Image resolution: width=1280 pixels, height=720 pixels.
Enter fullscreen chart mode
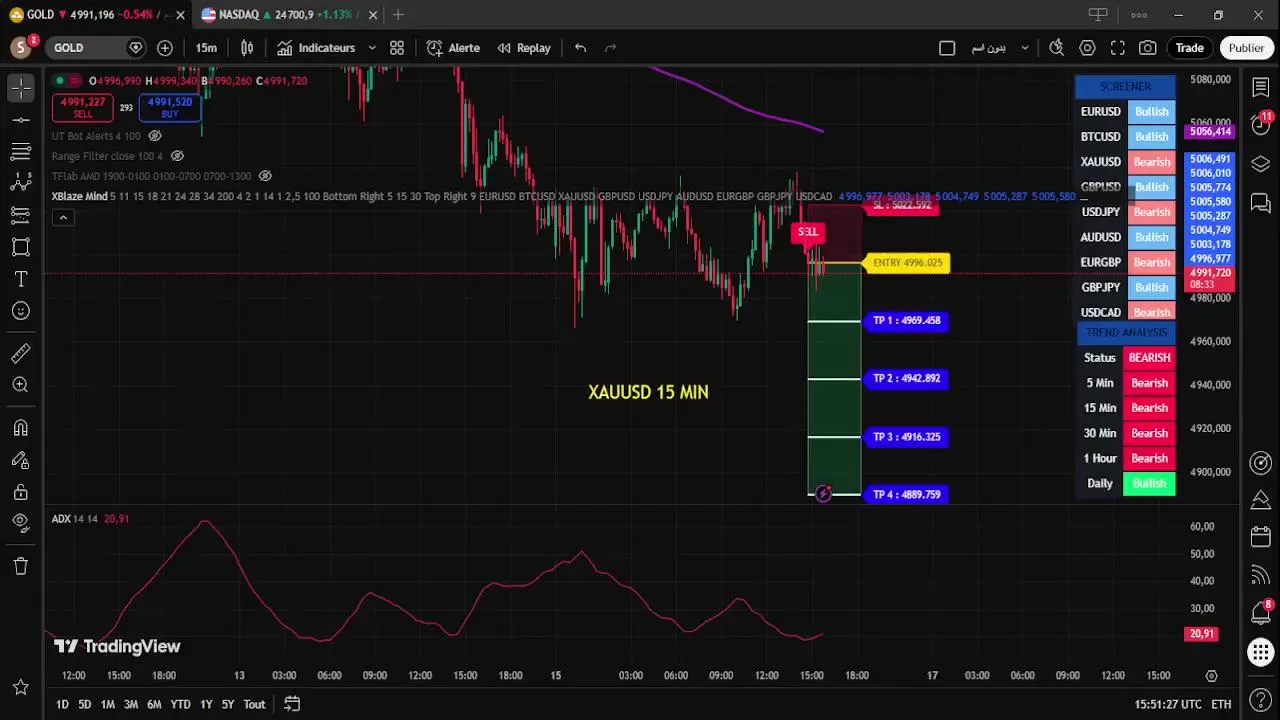(x=1118, y=48)
